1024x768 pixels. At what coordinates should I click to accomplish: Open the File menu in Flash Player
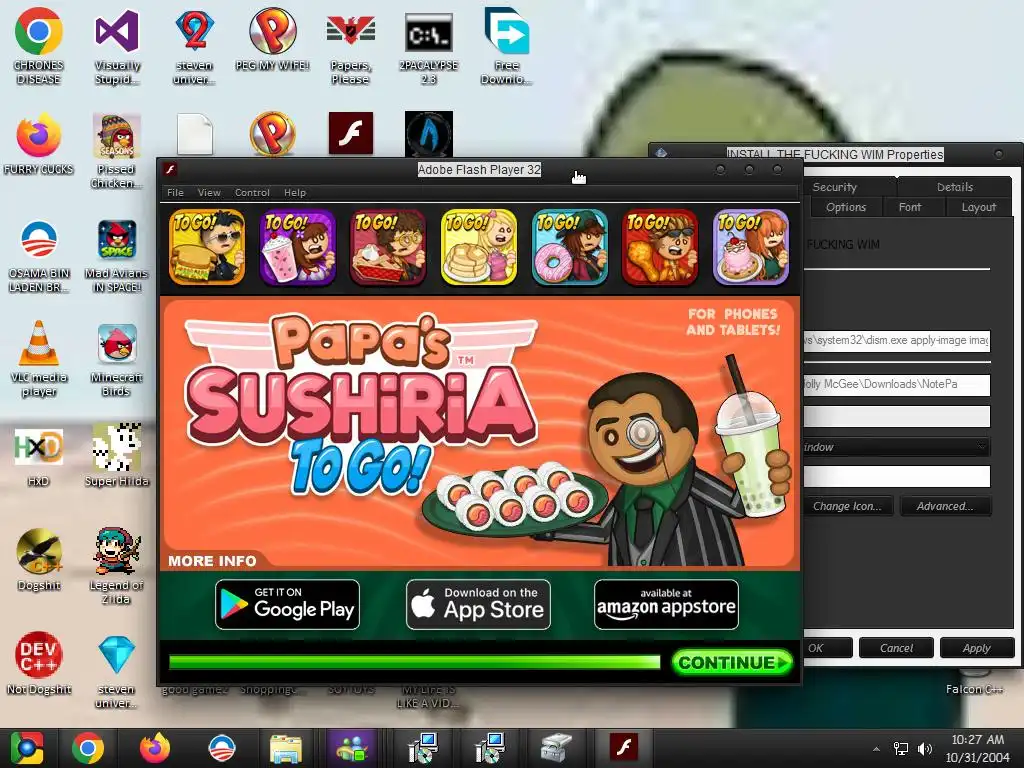[x=175, y=193]
